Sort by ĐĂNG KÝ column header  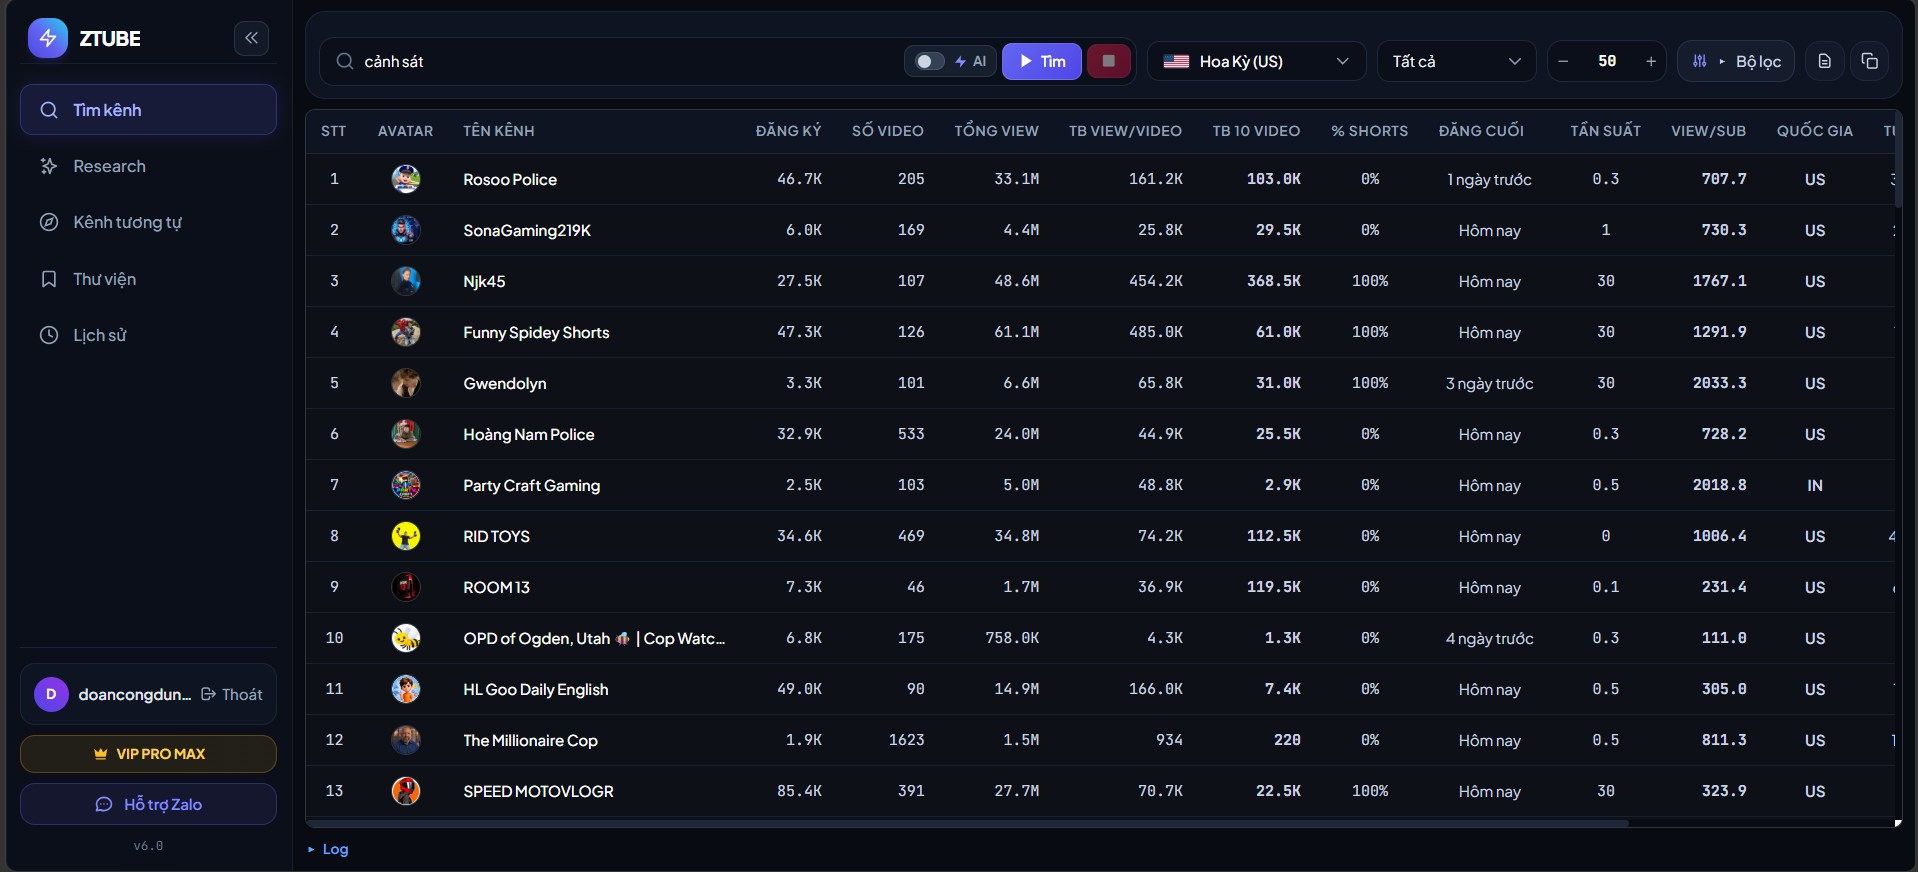coord(788,131)
